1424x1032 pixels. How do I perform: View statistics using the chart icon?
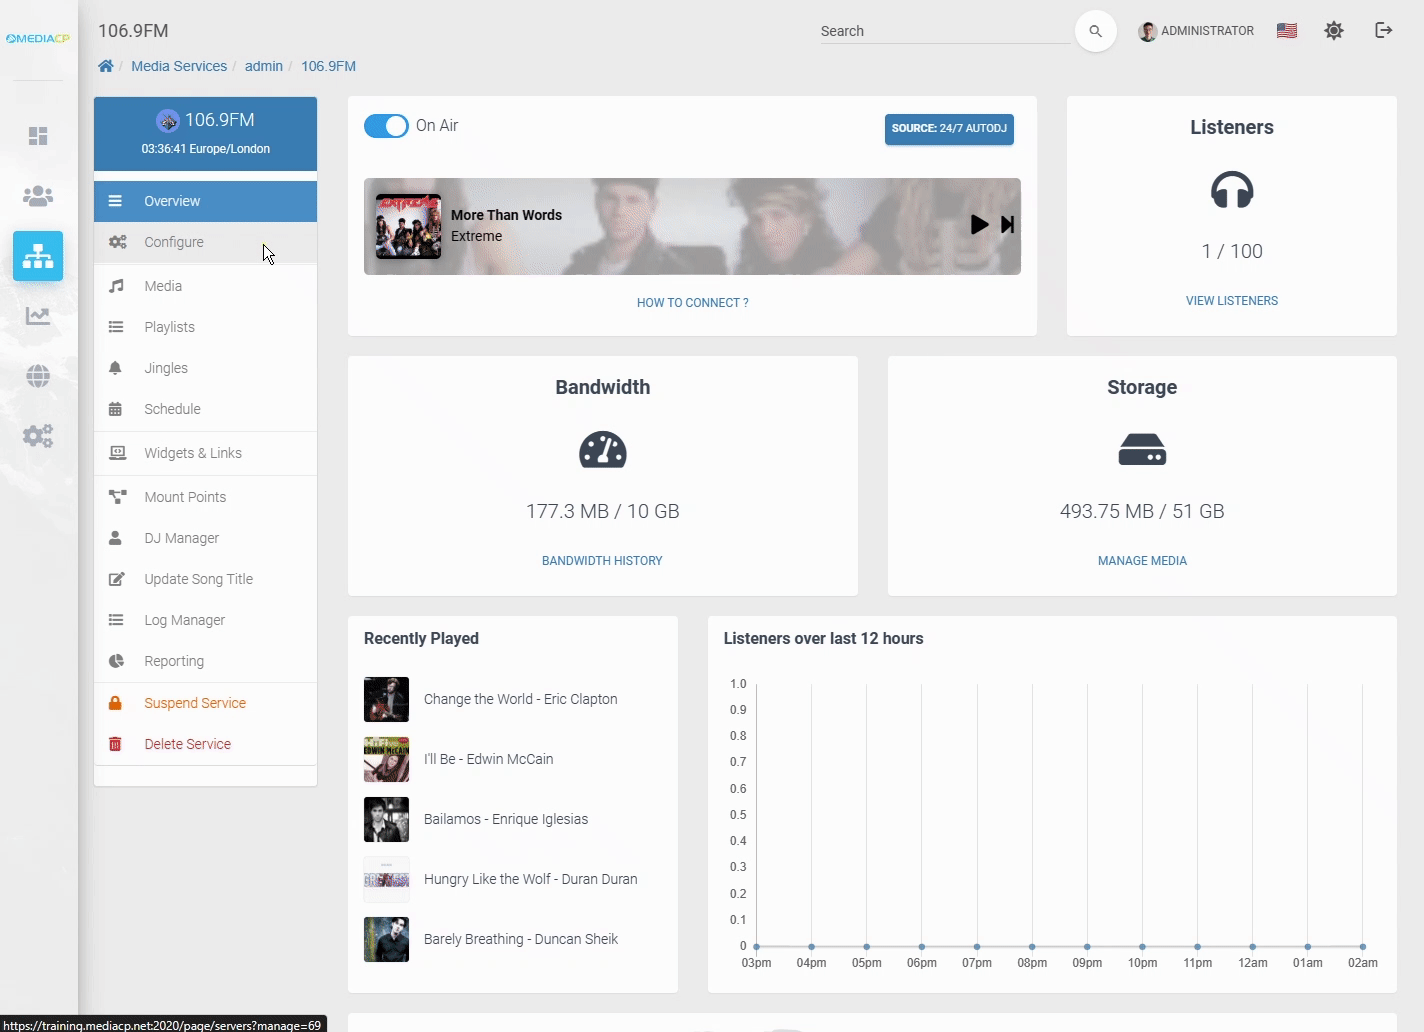point(38,316)
